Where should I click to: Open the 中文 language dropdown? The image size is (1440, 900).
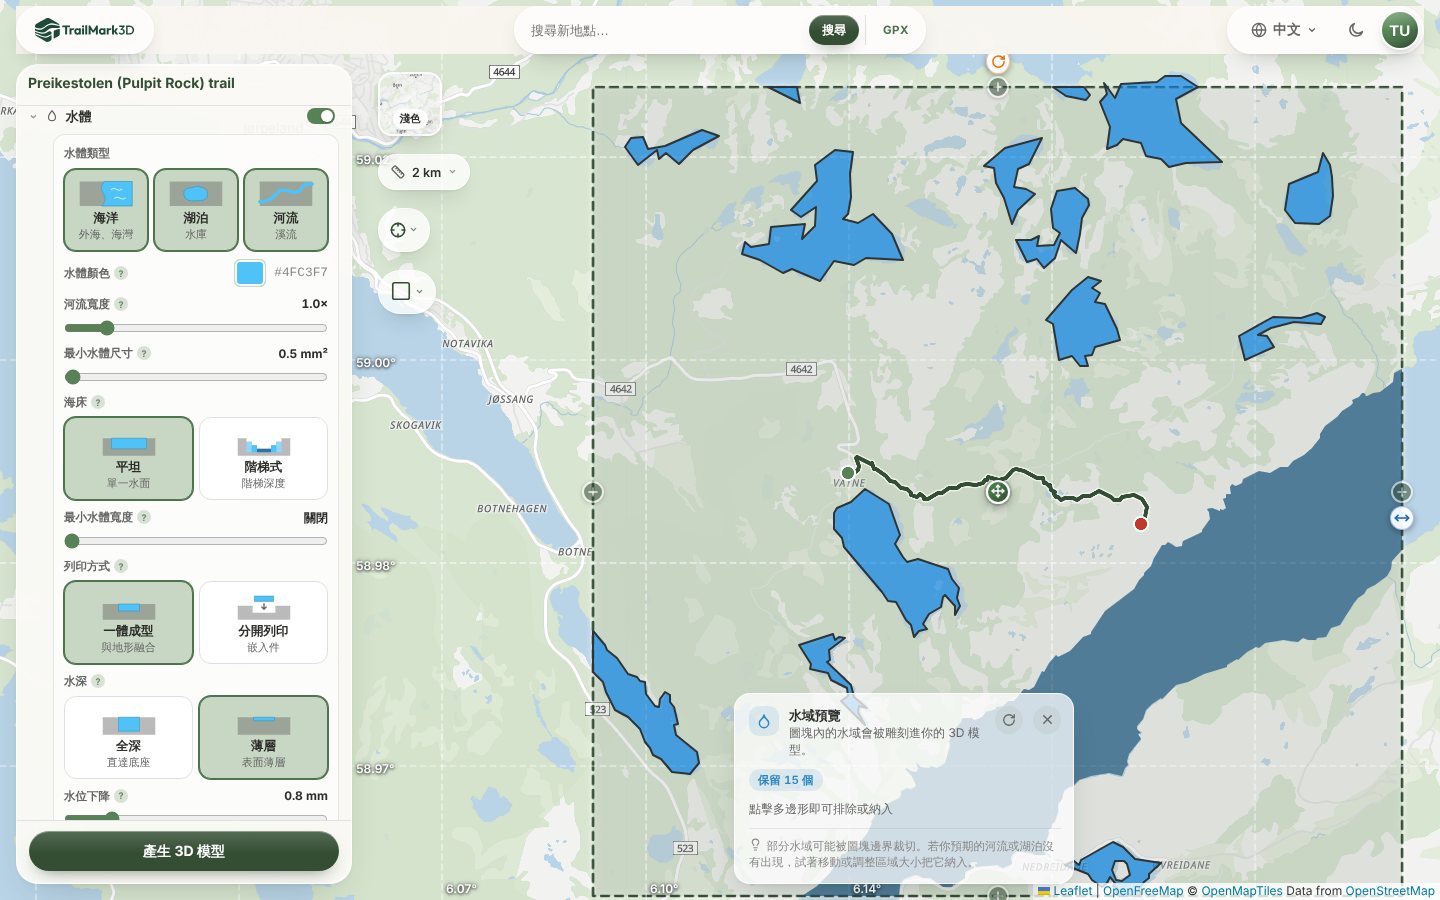click(1284, 30)
